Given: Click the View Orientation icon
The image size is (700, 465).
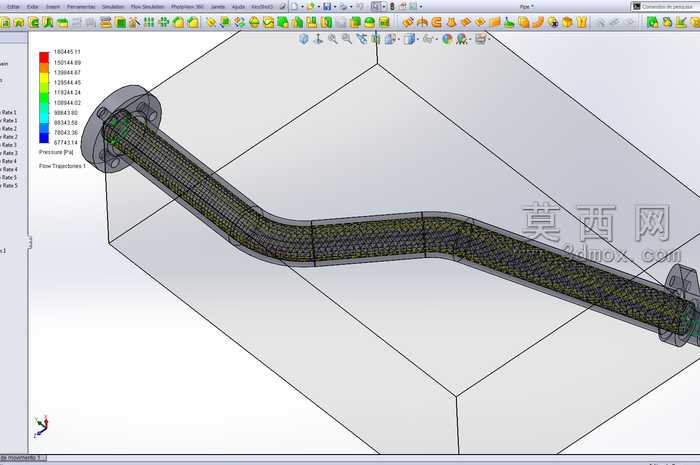Looking at the screenshot, I should coord(390,39).
